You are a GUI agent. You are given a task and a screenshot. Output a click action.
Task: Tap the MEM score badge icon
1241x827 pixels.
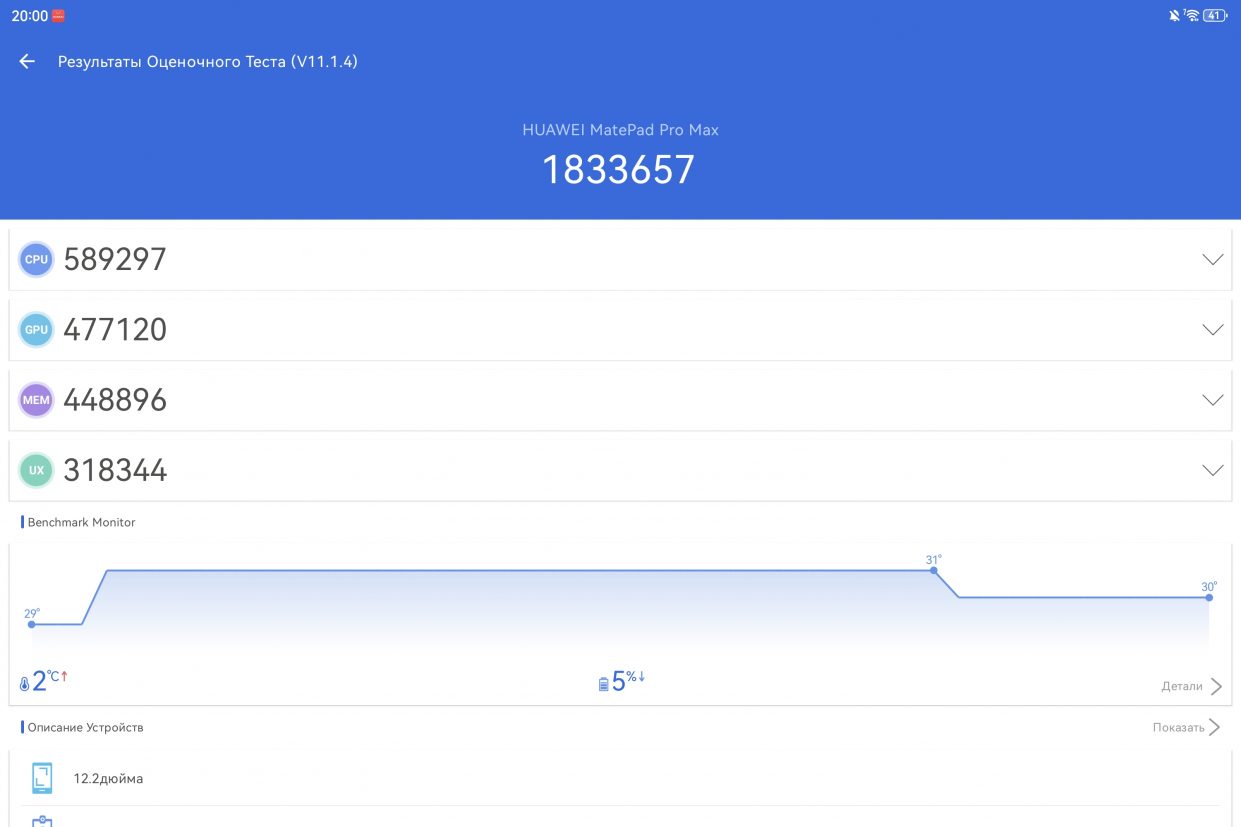[x=36, y=400]
